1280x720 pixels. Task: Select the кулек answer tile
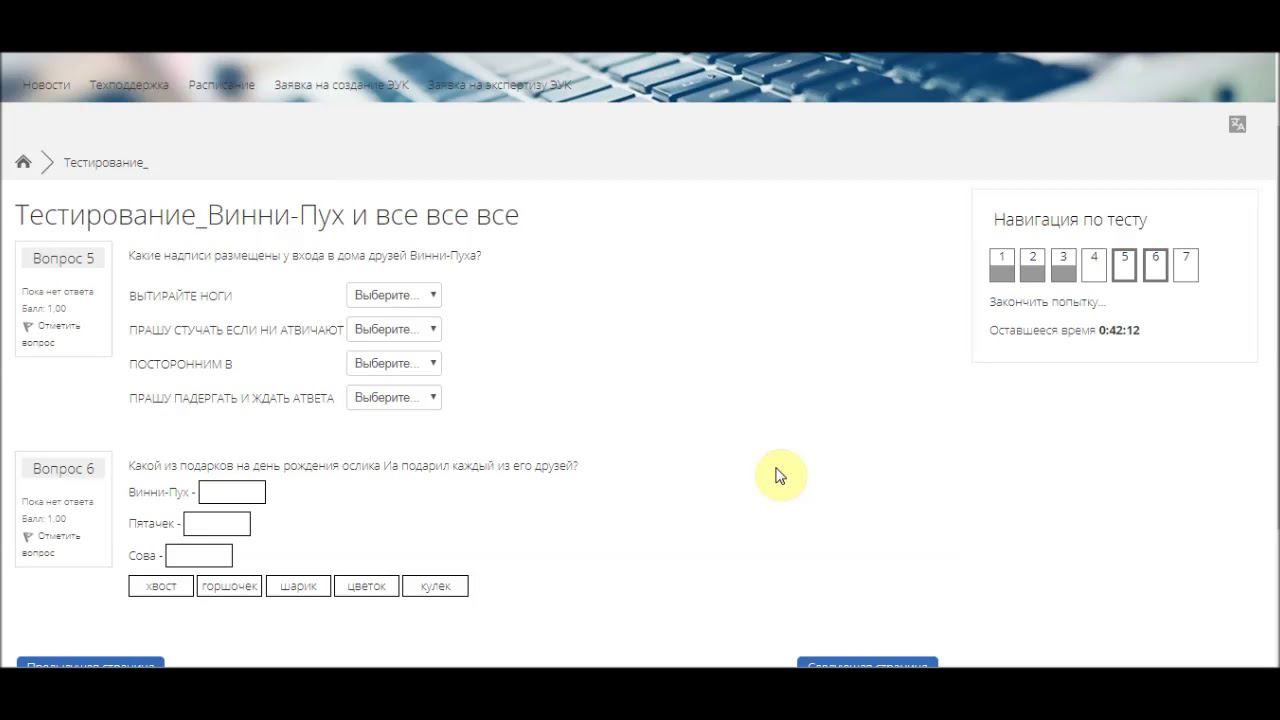(435, 586)
